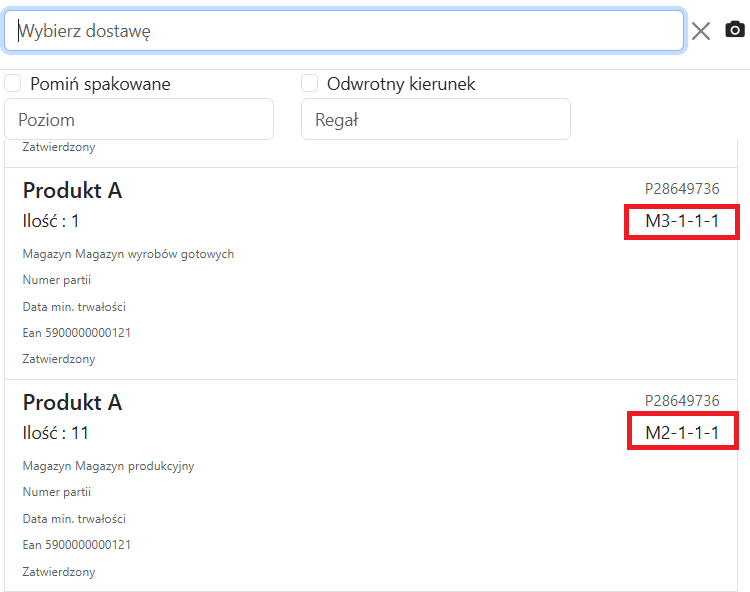This screenshot has width=750, height=592.
Task: Toggle the Odwrotny kierunek checkbox
Action: tap(310, 83)
